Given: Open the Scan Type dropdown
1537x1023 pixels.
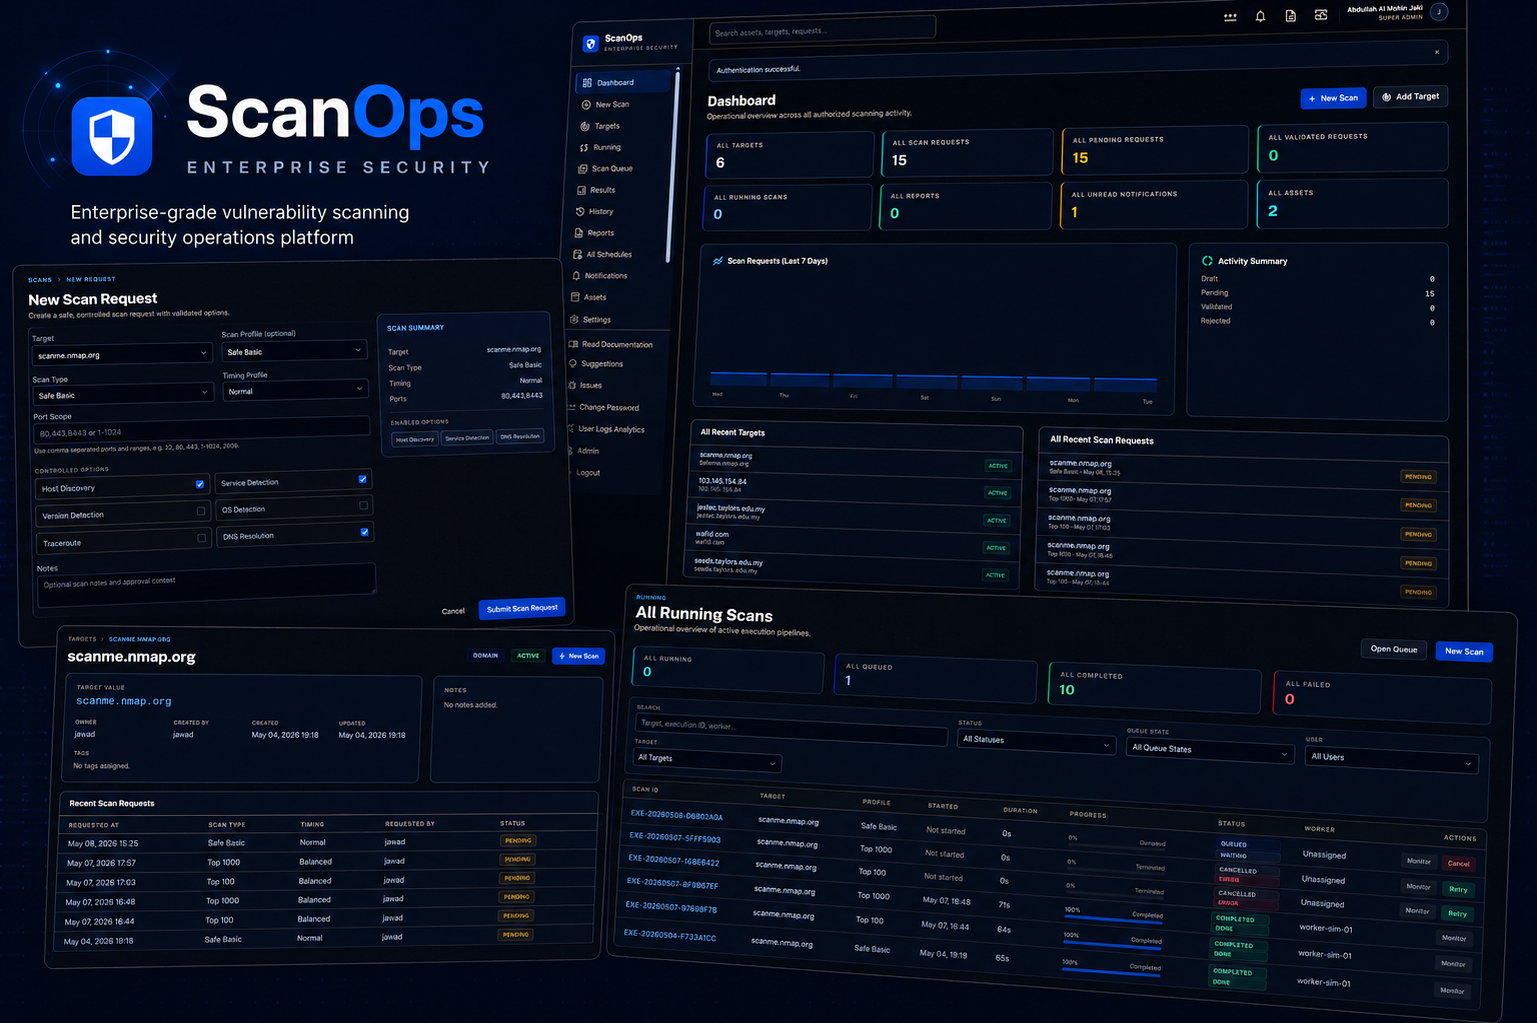Looking at the screenshot, I should coord(123,394).
